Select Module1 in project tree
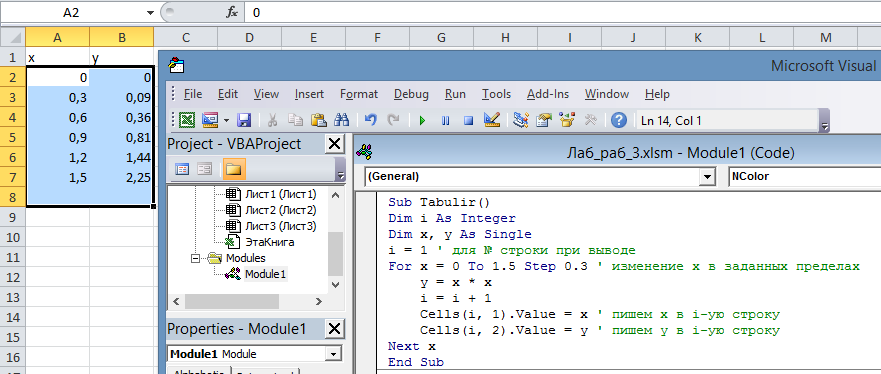The width and height of the screenshot is (881, 374). click(x=265, y=274)
